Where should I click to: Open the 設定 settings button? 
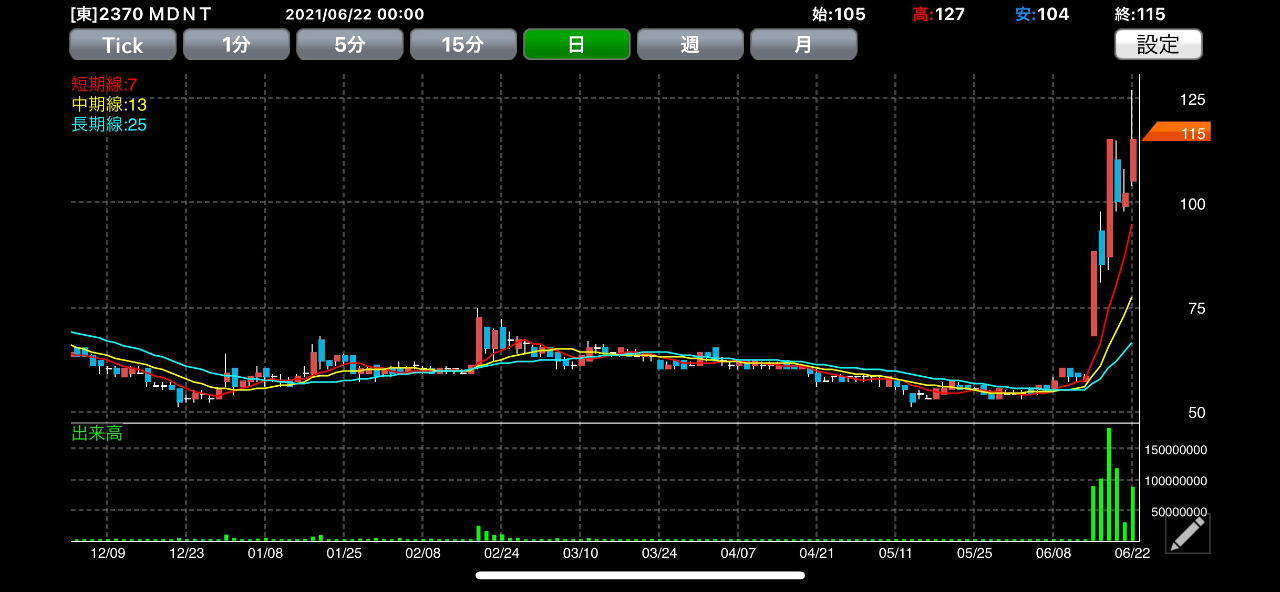[1158, 44]
